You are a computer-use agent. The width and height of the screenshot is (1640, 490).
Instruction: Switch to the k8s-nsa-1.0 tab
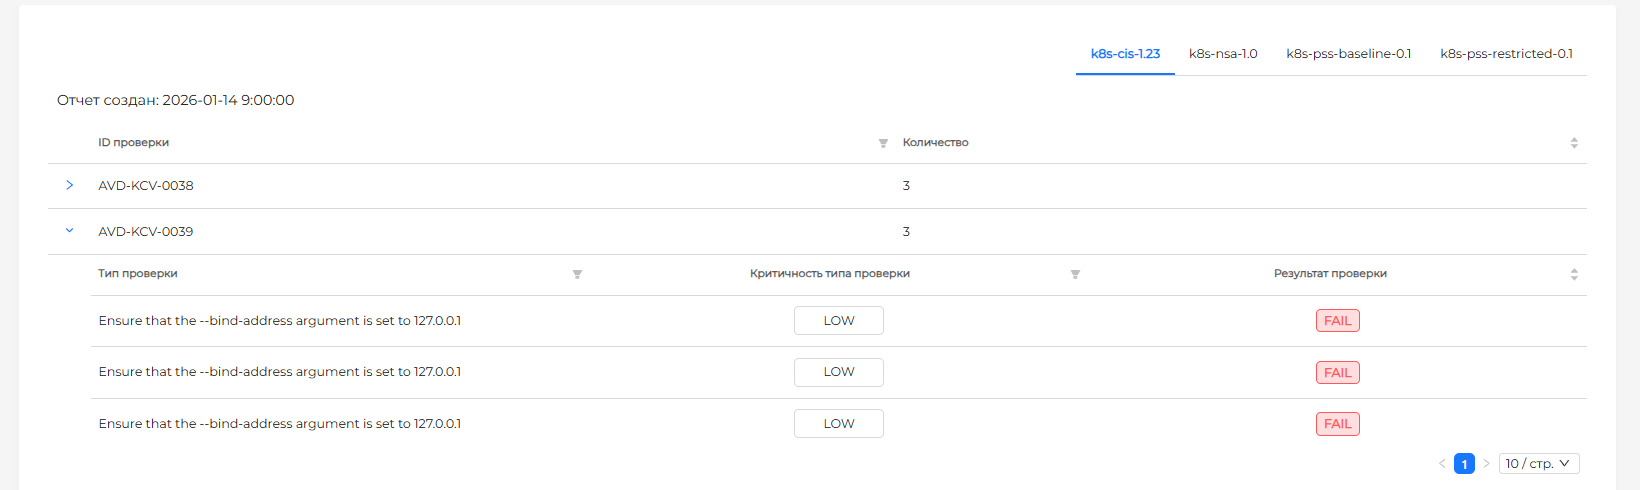[1222, 54]
